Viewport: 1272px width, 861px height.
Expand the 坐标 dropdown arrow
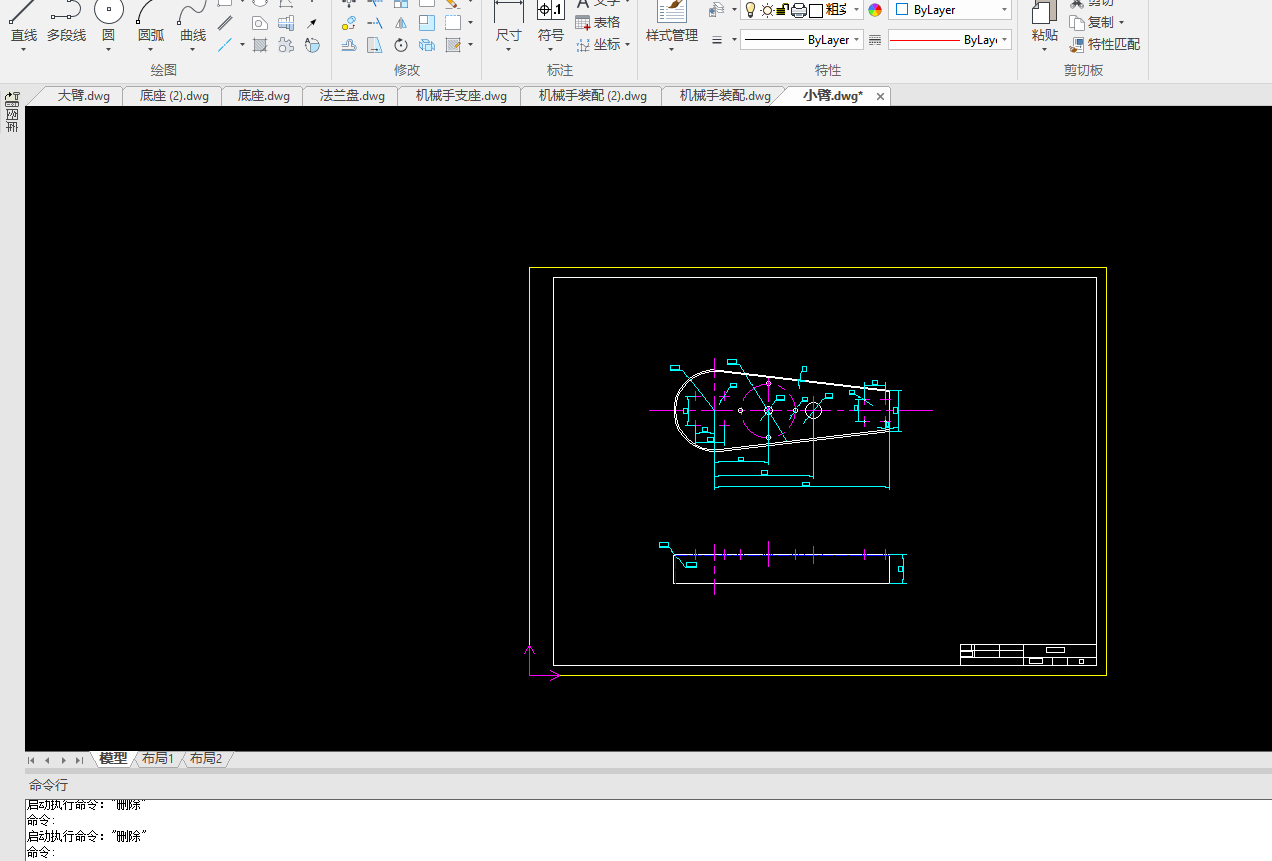[x=627, y=45]
